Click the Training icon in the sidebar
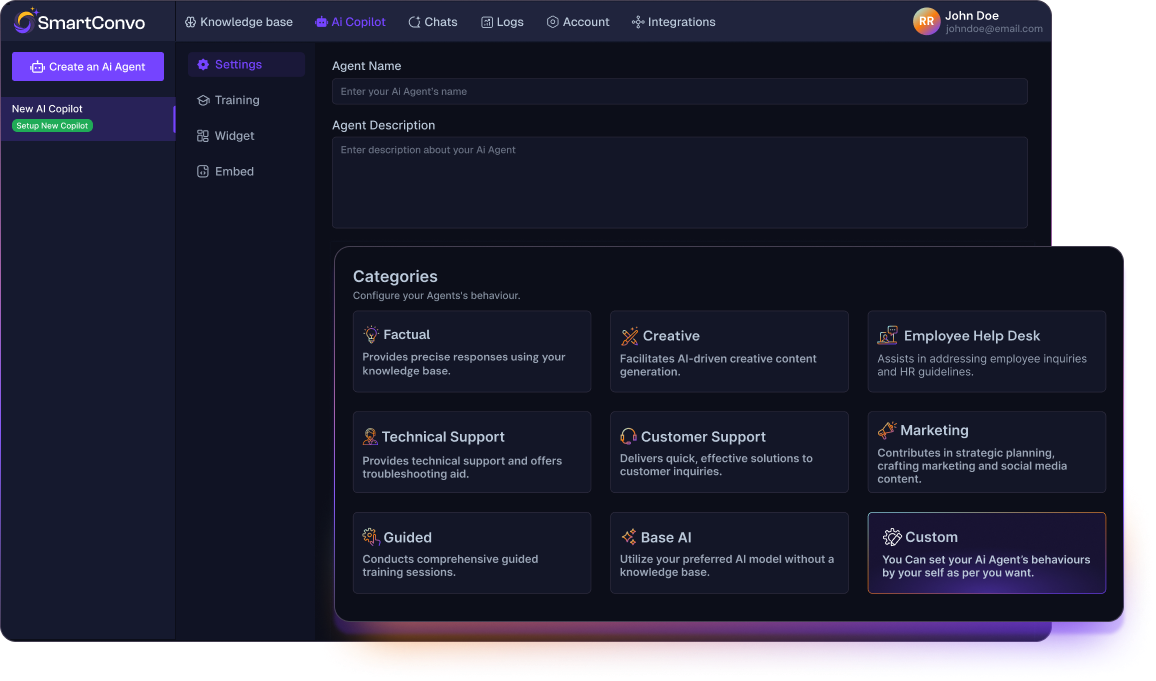Viewport: 1156px width, 681px height. (x=204, y=100)
